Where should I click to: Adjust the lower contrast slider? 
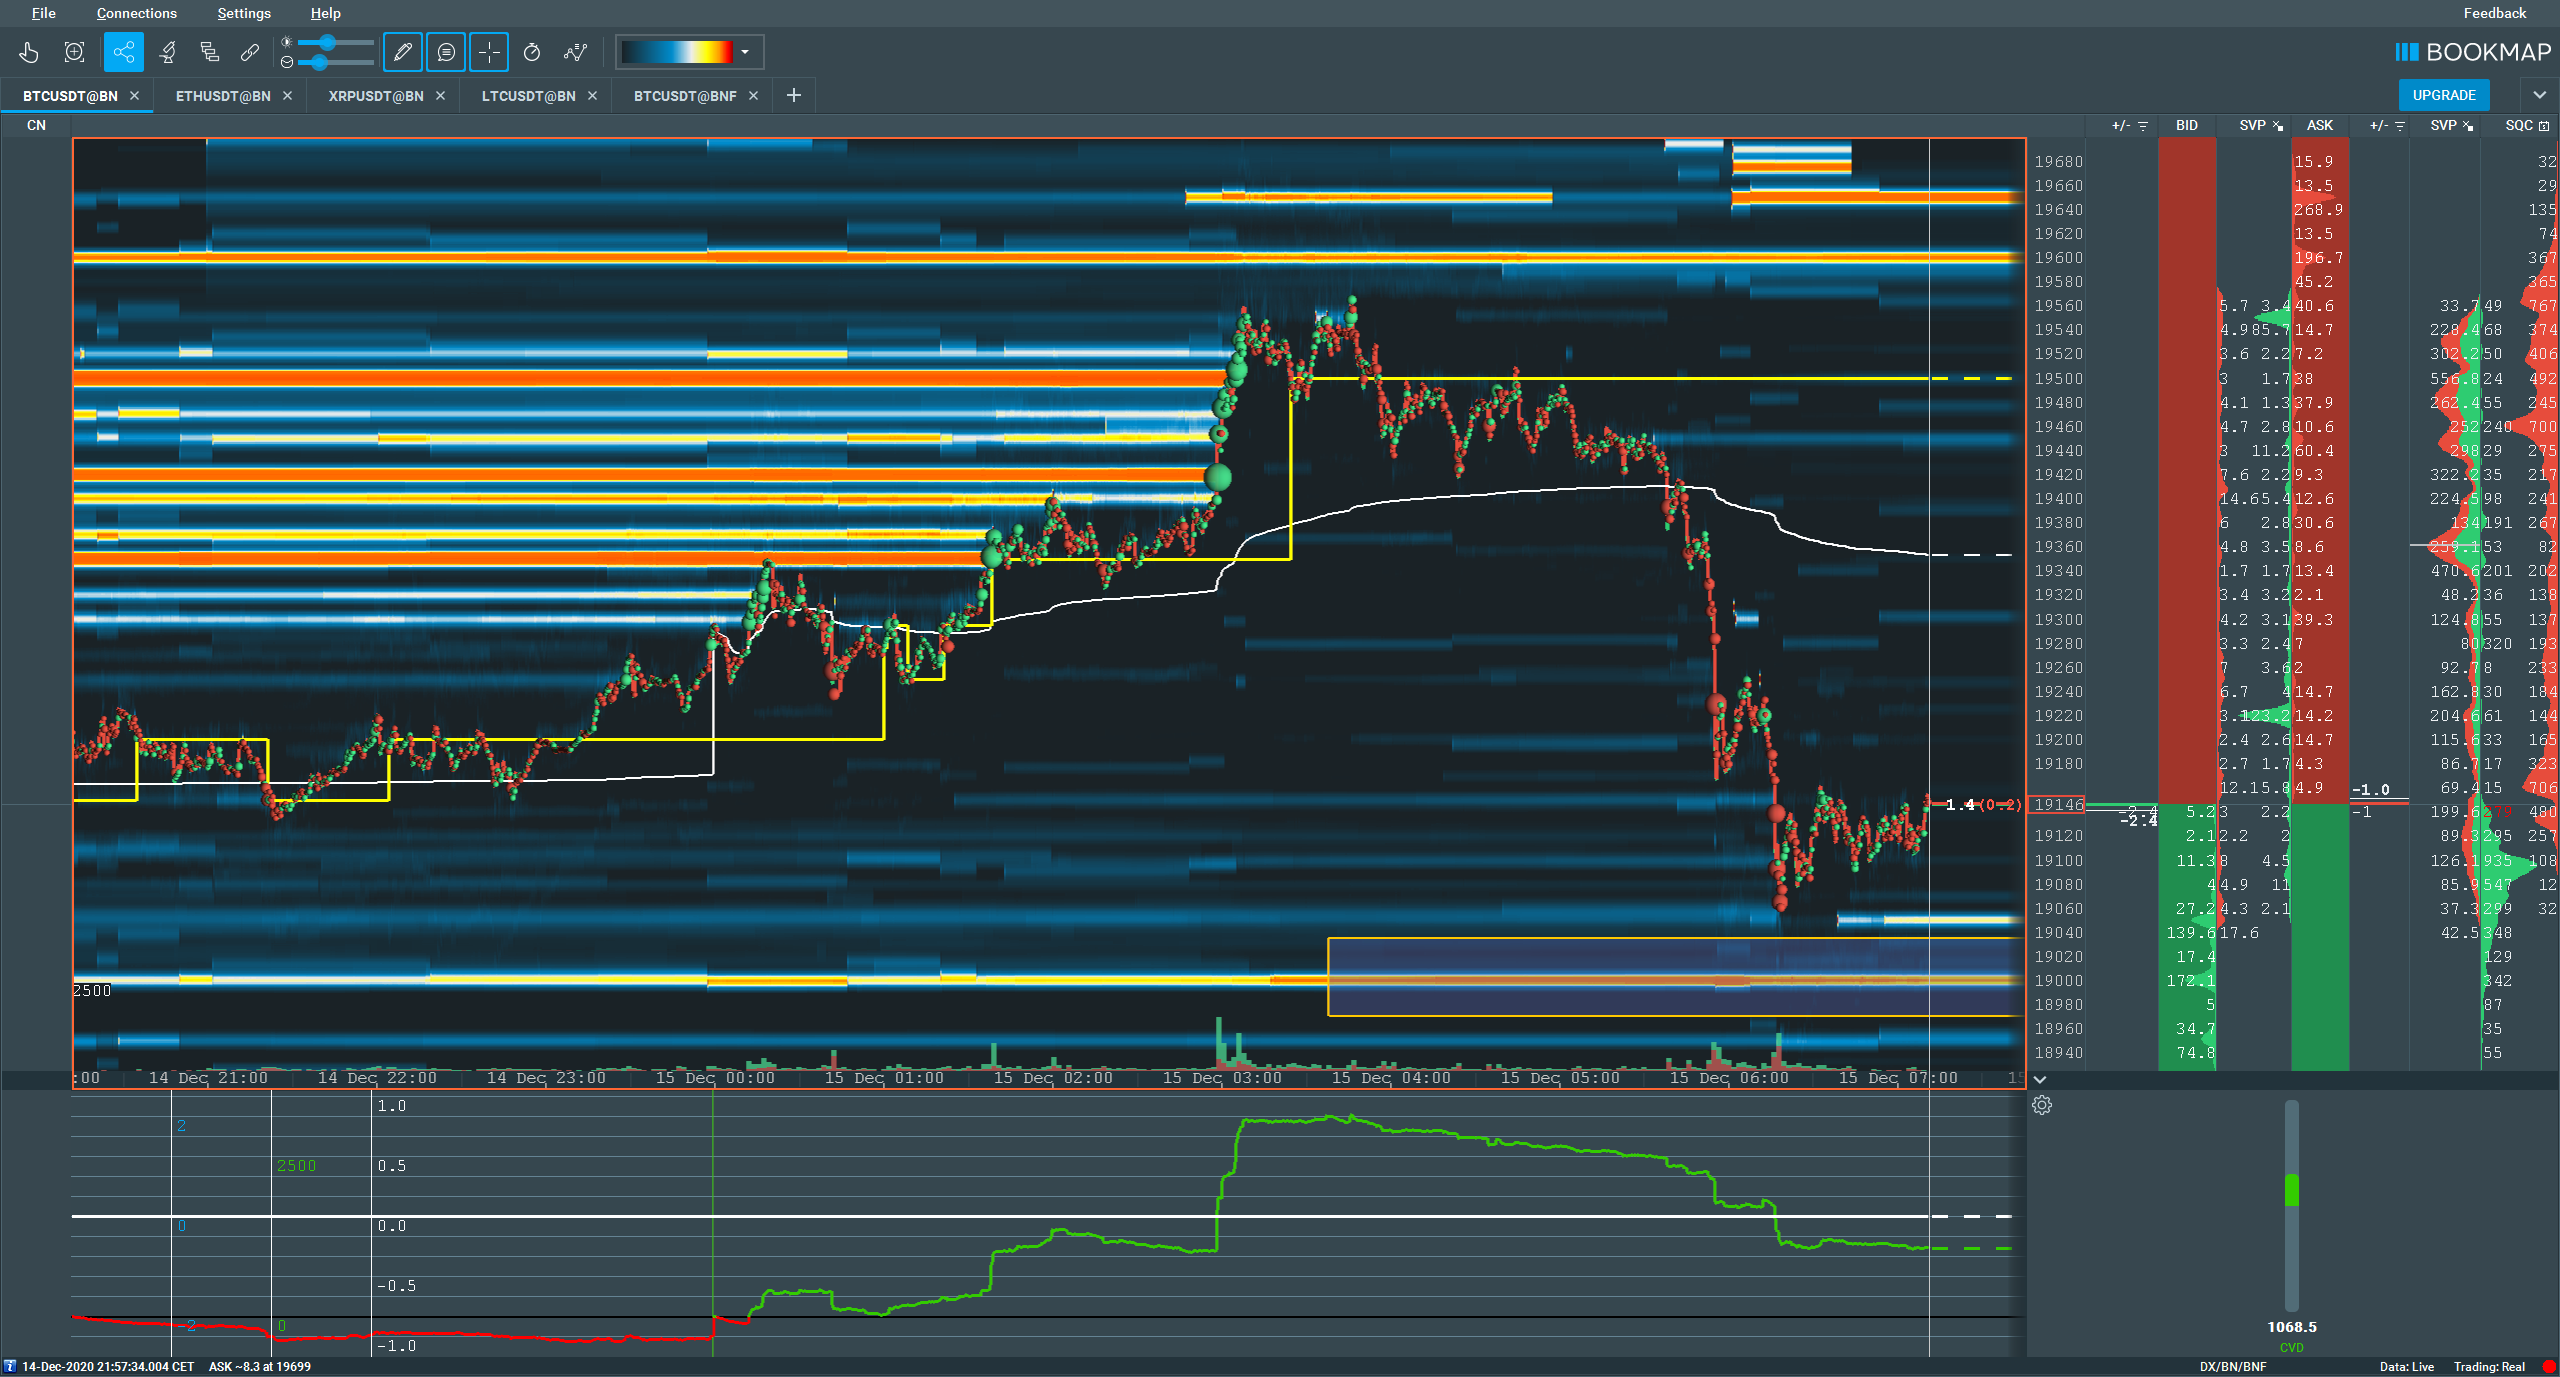[336, 62]
